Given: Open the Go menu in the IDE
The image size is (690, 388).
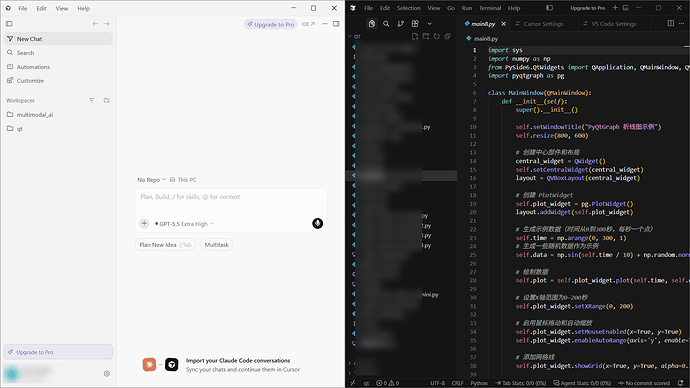Looking at the screenshot, I should coord(451,8).
